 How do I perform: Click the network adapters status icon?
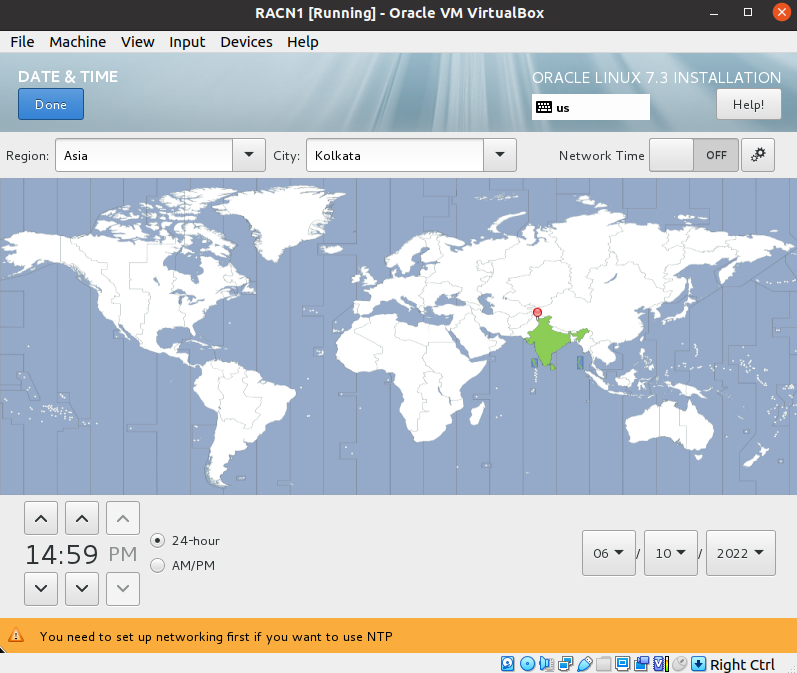pyautogui.click(x=565, y=664)
